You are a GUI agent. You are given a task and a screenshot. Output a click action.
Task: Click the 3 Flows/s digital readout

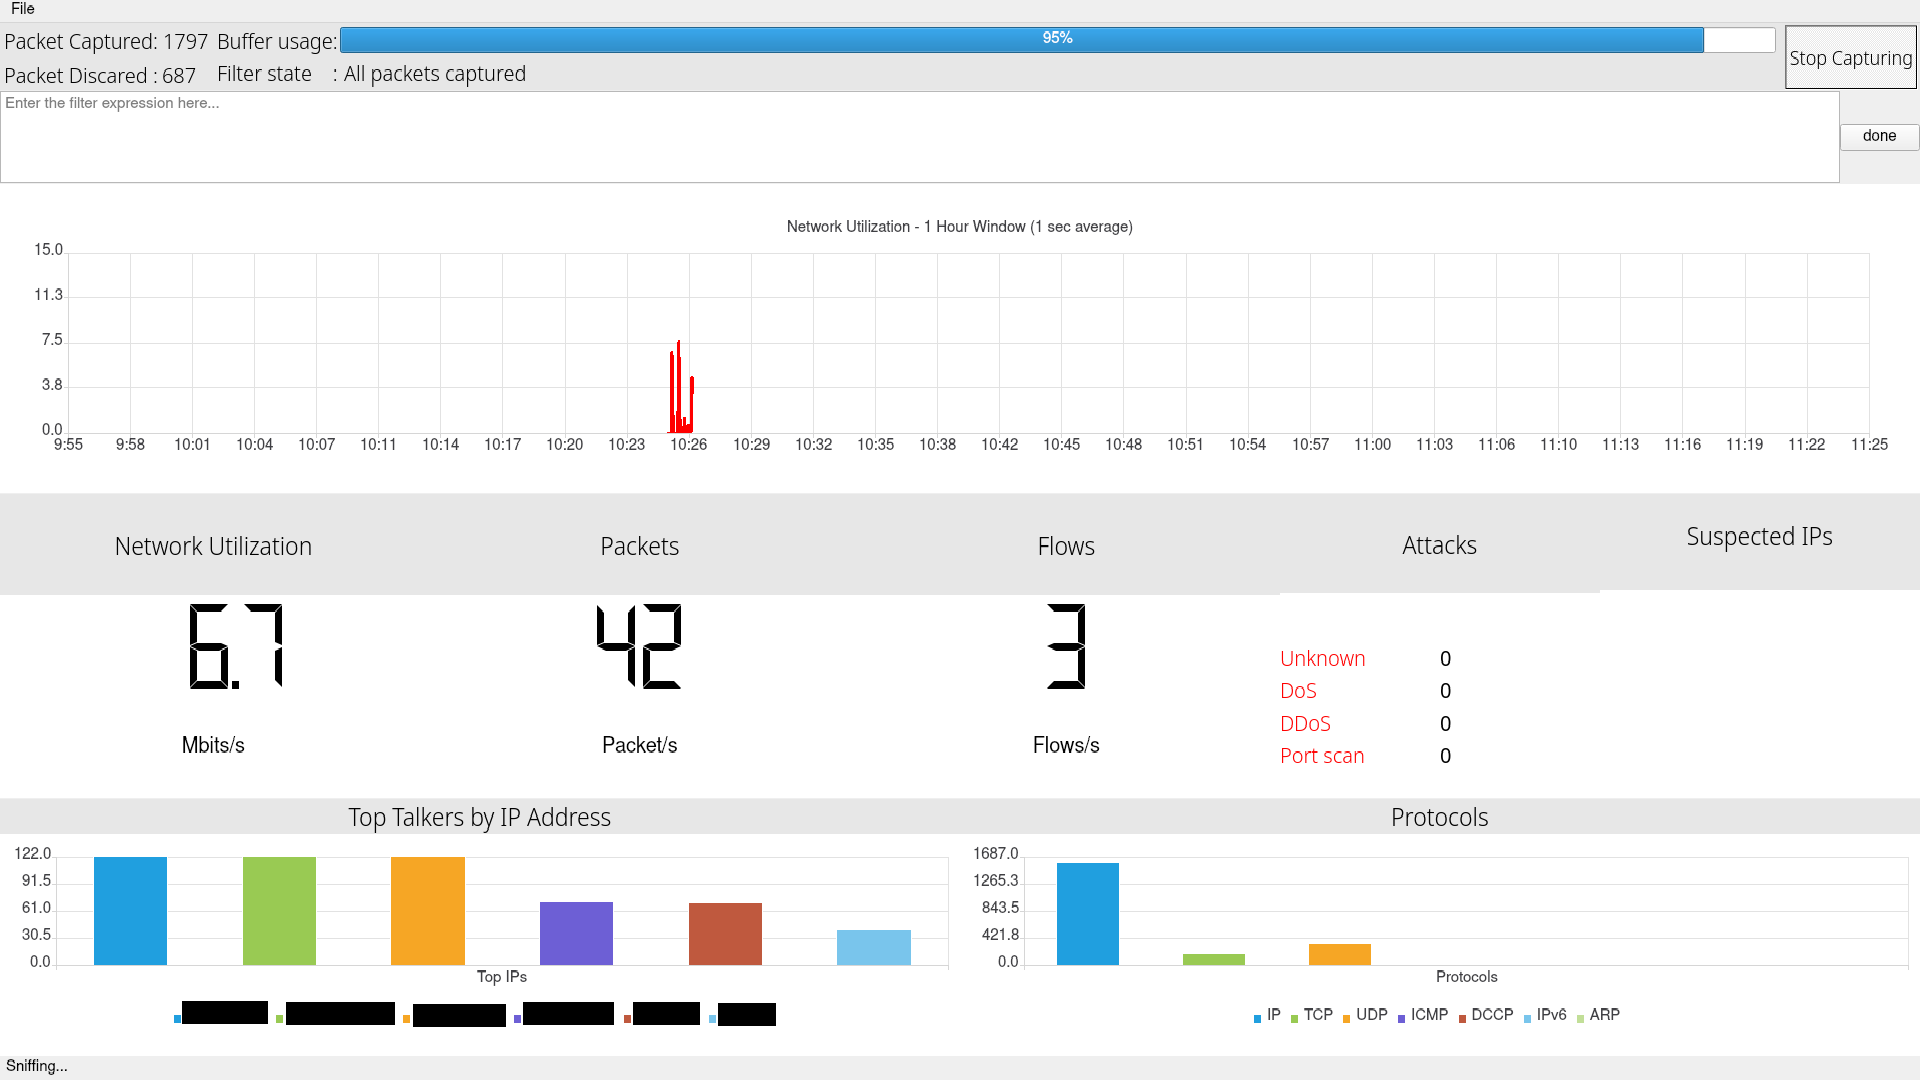click(x=1066, y=646)
